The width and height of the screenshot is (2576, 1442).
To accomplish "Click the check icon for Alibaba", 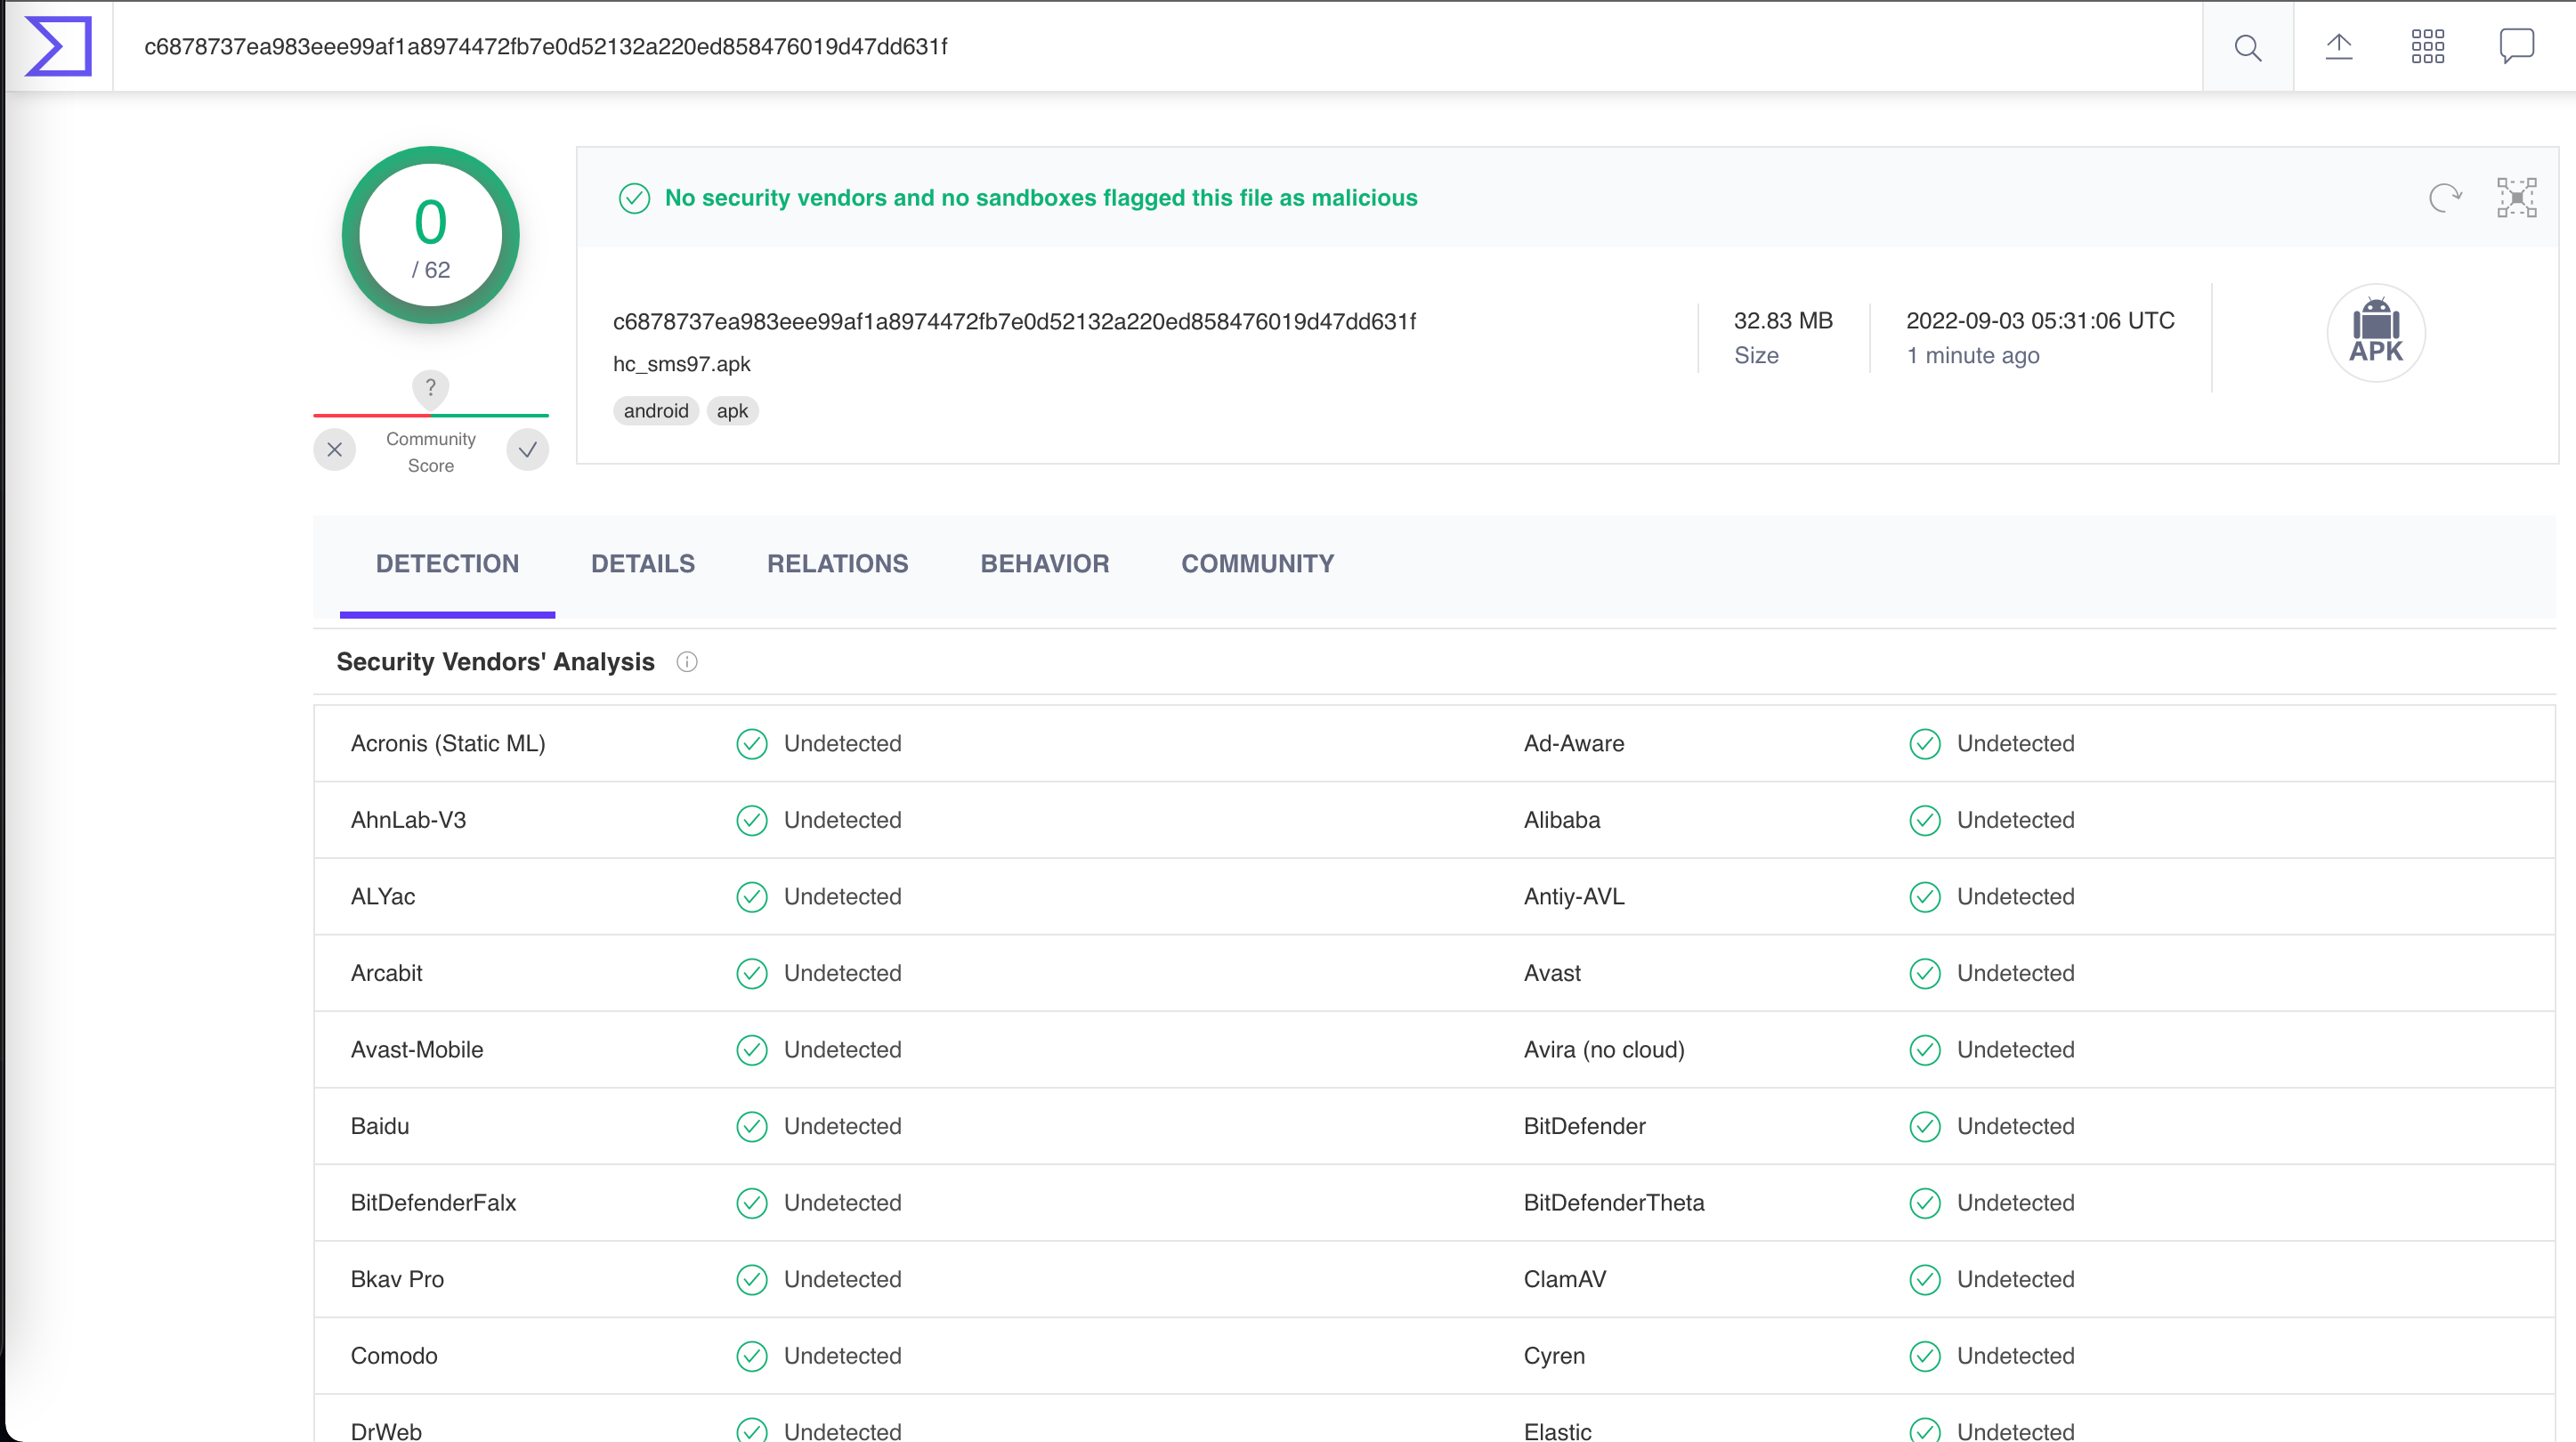I will 1924,821.
